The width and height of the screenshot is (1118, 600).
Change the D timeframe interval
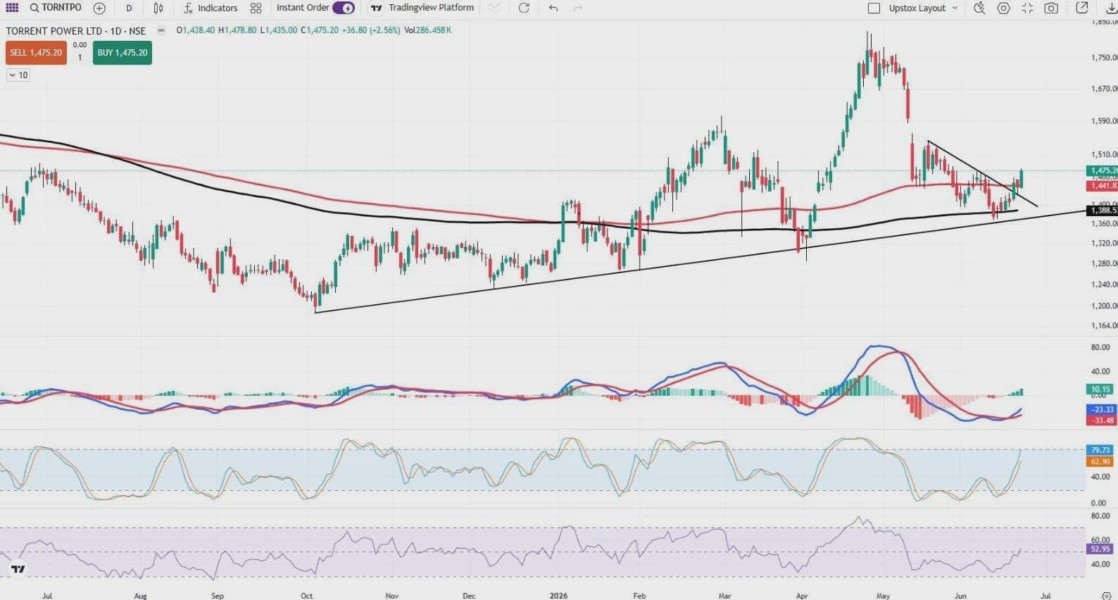129,8
